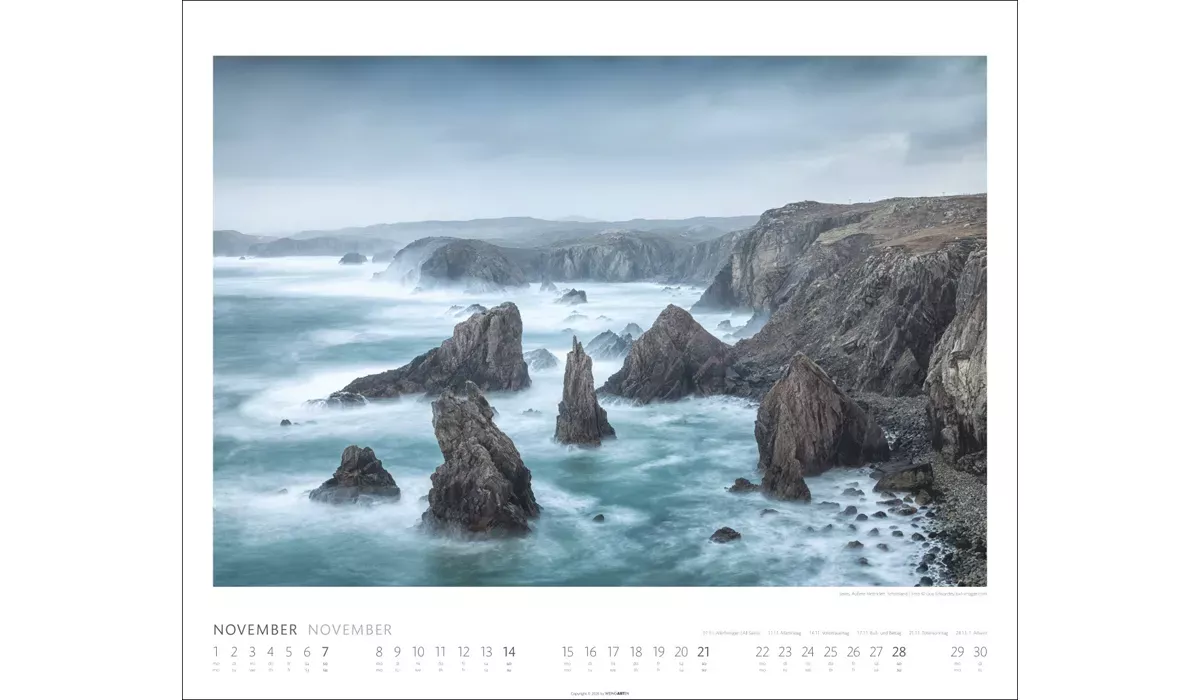Click date 23 in the calendar row
The width and height of the screenshot is (1200, 700).
[x=785, y=652]
